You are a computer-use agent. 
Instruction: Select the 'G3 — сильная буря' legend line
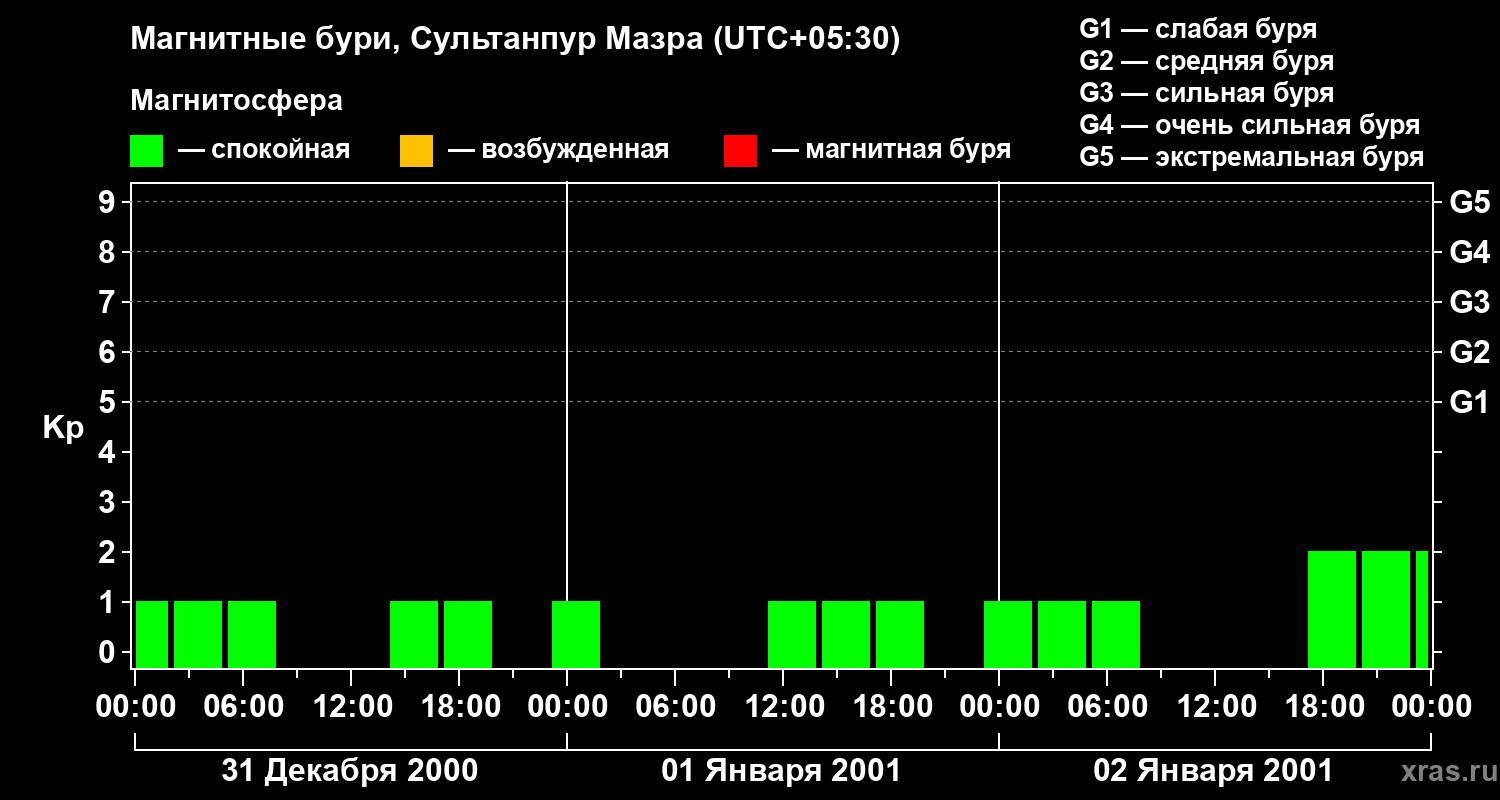tap(1207, 93)
